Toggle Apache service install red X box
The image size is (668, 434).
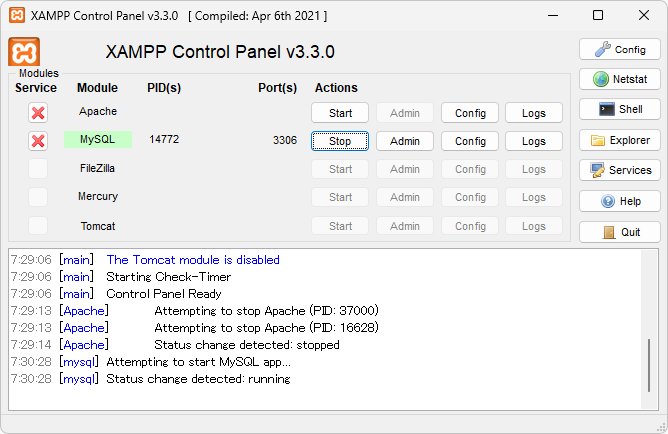(x=38, y=113)
